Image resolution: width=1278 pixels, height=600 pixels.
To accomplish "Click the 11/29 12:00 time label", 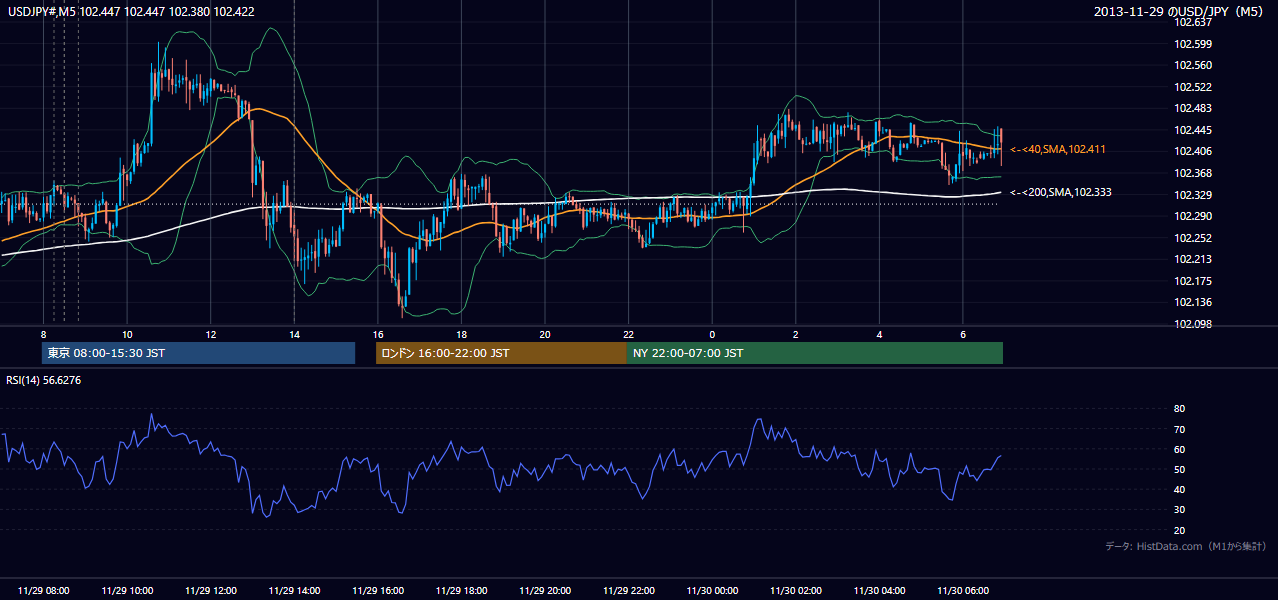I will click(x=211, y=591).
